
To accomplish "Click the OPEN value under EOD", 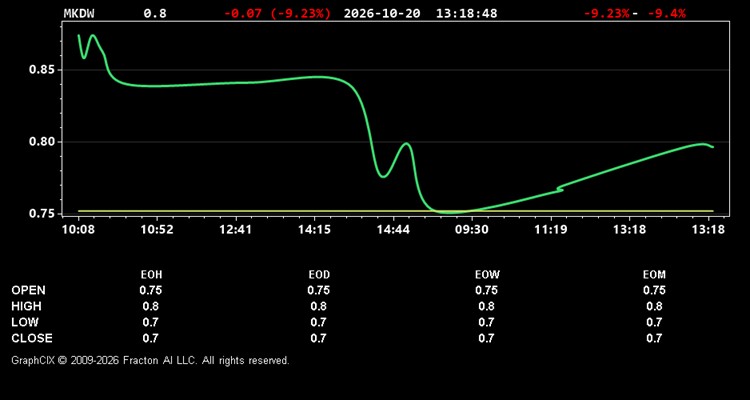I will click(319, 290).
